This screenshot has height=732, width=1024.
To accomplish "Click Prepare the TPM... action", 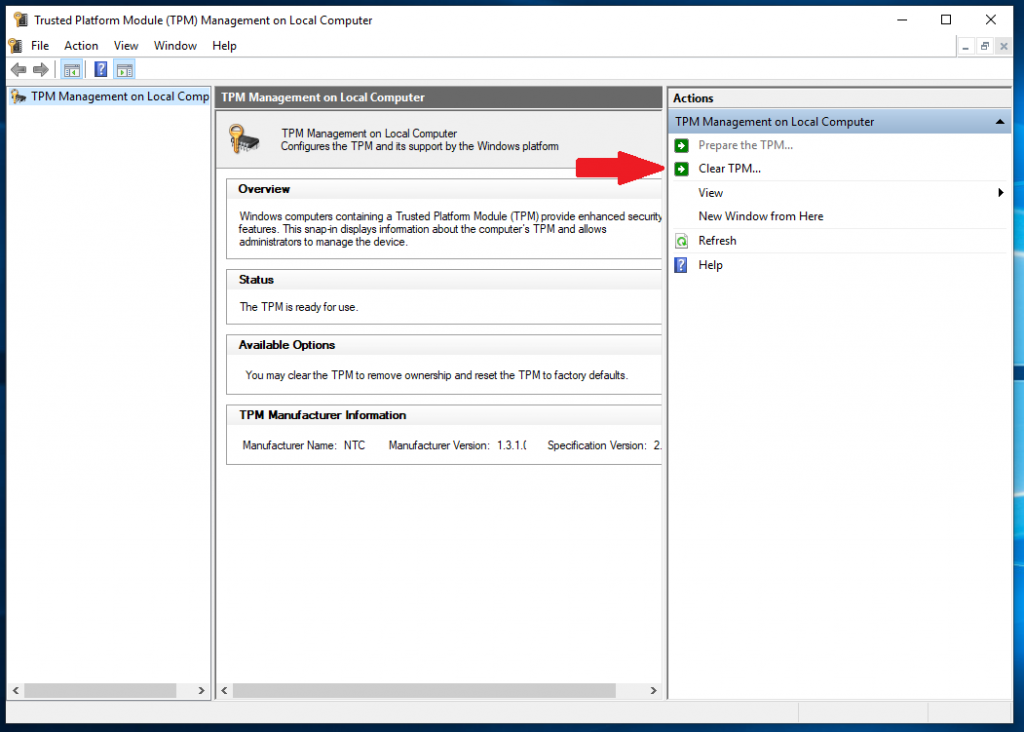I will (x=745, y=145).
